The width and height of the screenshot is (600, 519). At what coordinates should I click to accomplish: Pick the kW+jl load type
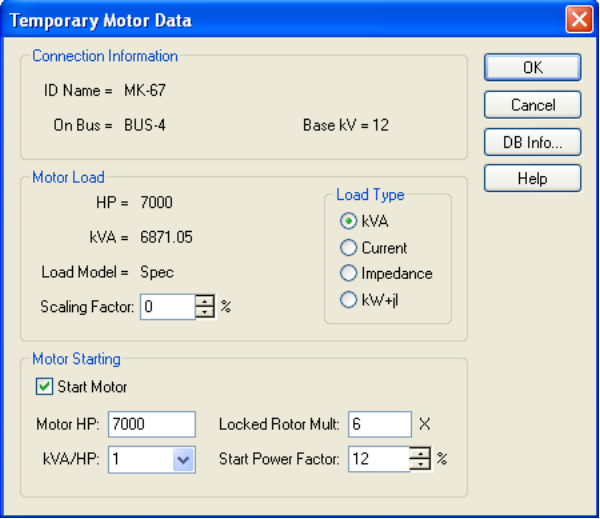click(349, 299)
